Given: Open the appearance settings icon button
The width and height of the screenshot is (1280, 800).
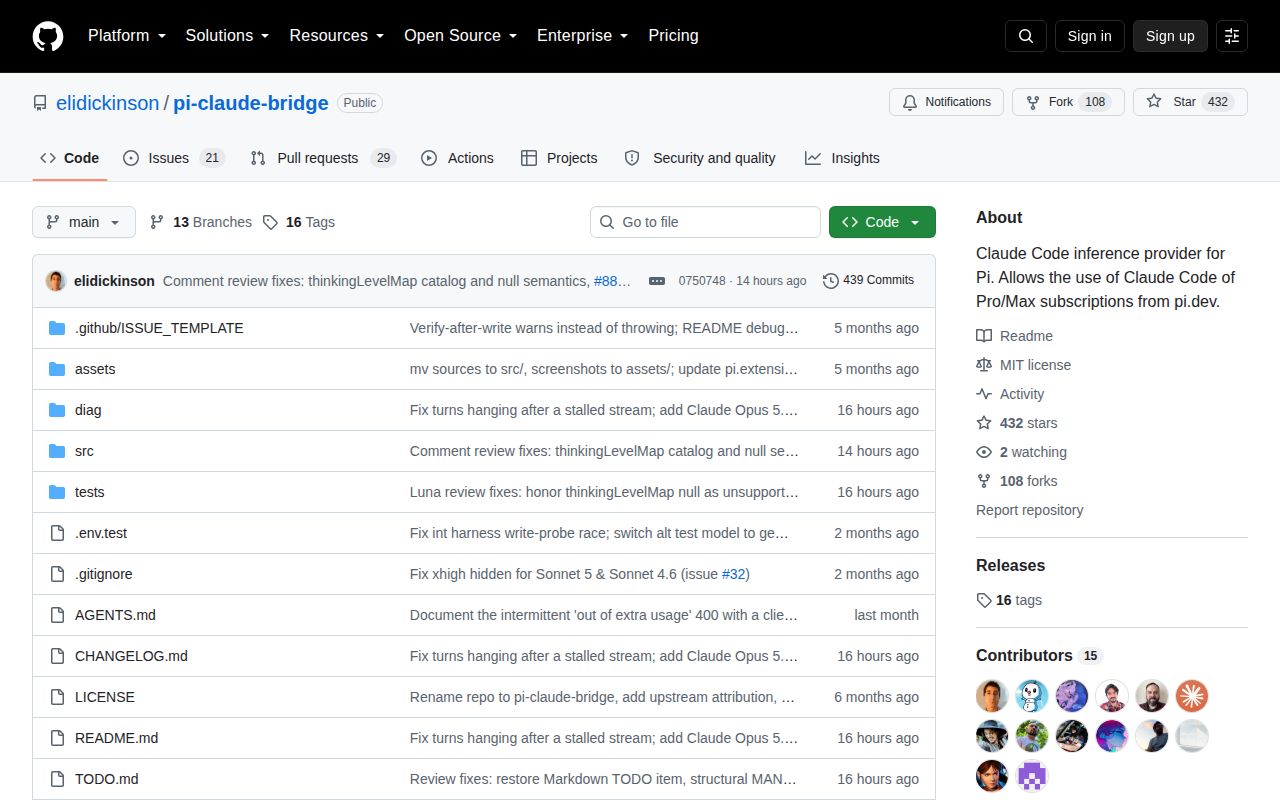Looking at the screenshot, I should click(1232, 36).
